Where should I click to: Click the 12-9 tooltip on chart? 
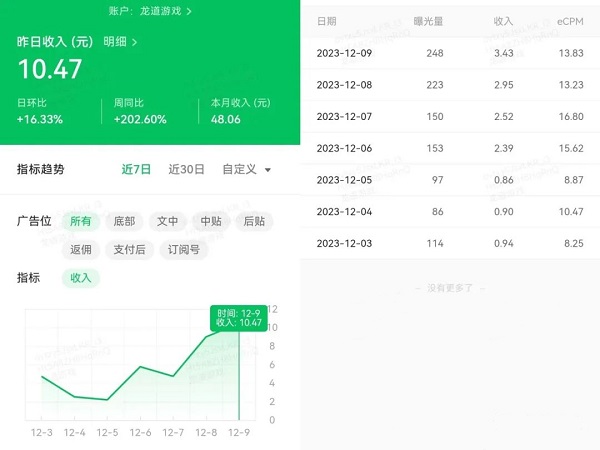(x=239, y=317)
